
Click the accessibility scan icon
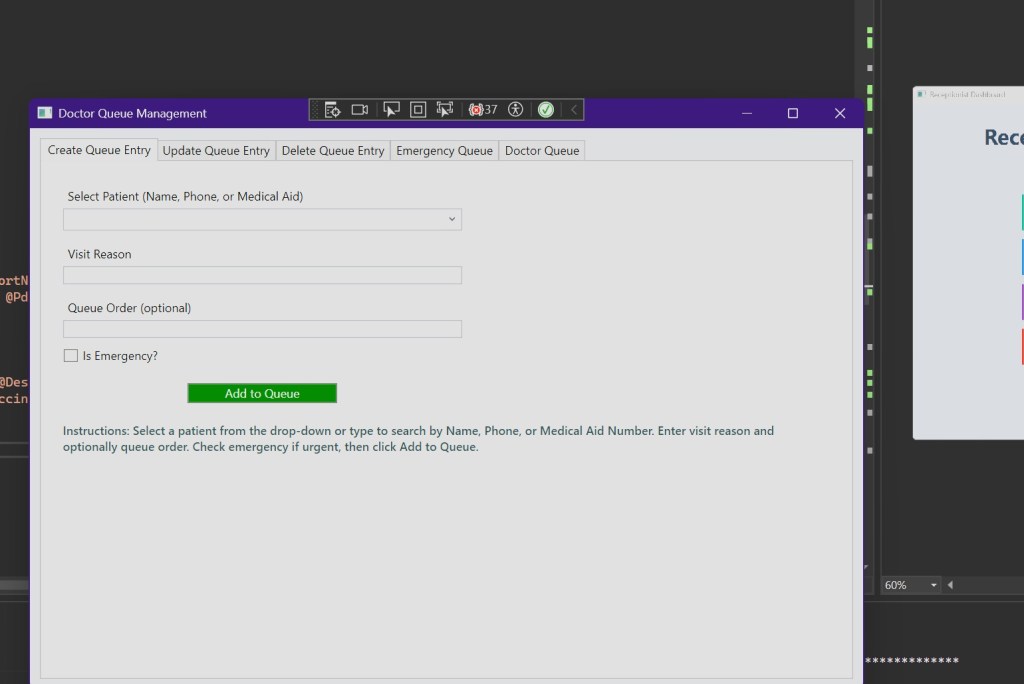point(516,110)
